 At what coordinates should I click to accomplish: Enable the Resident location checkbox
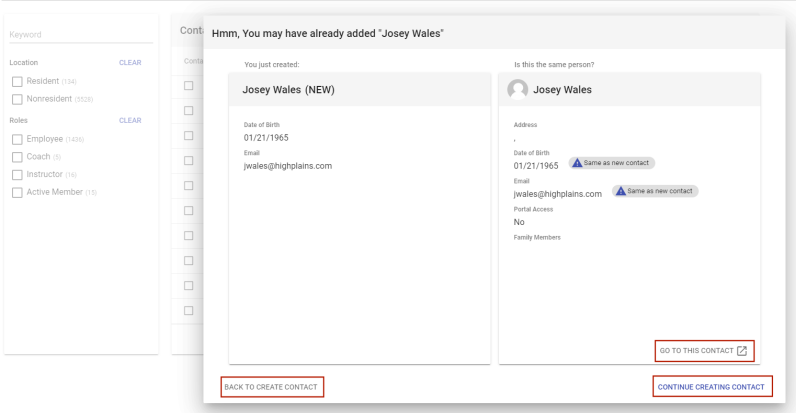pyautogui.click(x=17, y=81)
